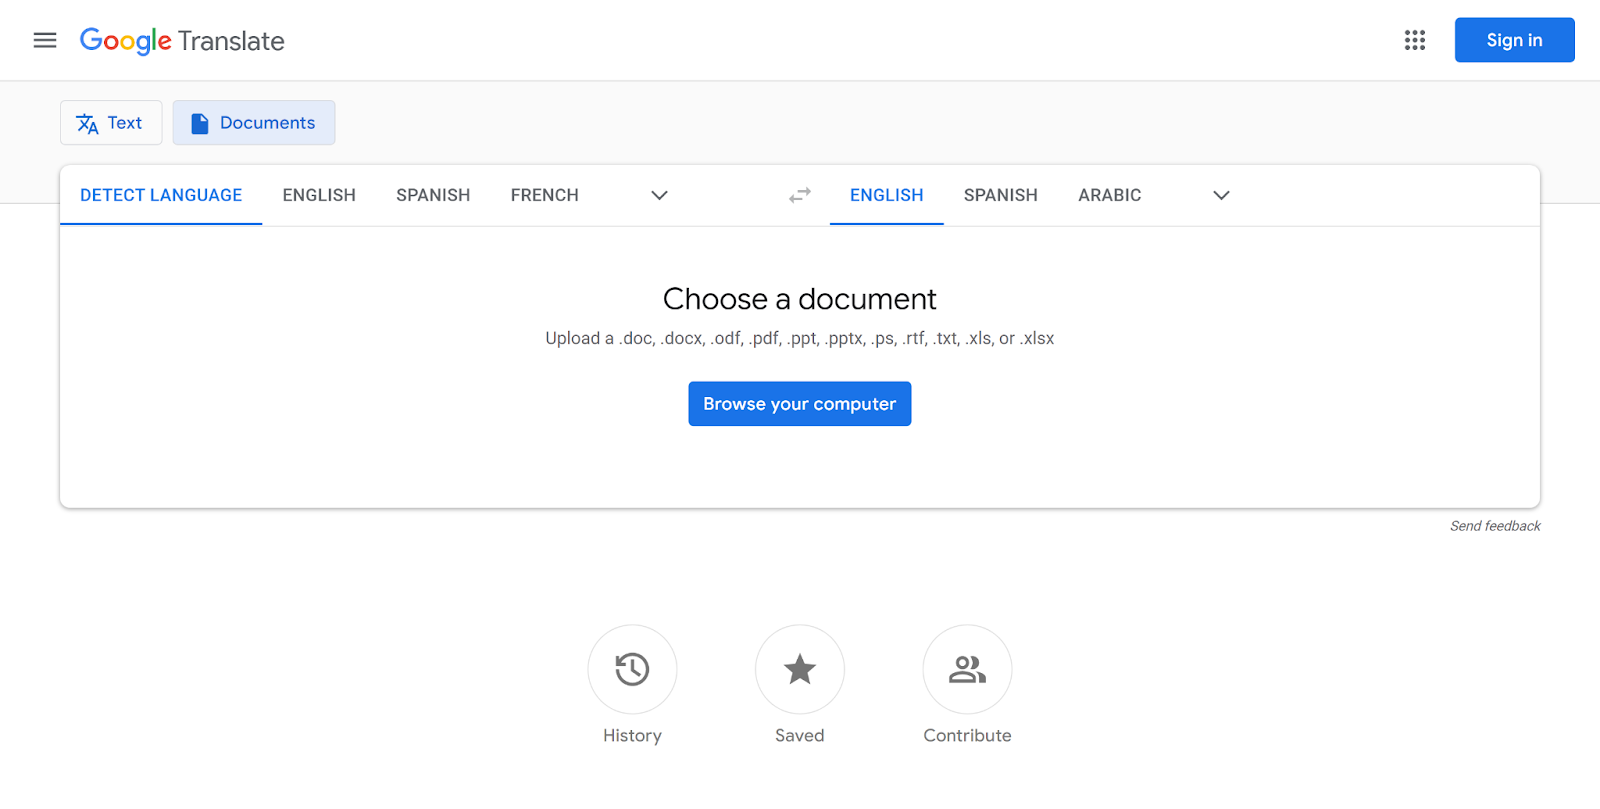Open the Google apps grid
The width and height of the screenshot is (1600, 809).
coord(1414,40)
